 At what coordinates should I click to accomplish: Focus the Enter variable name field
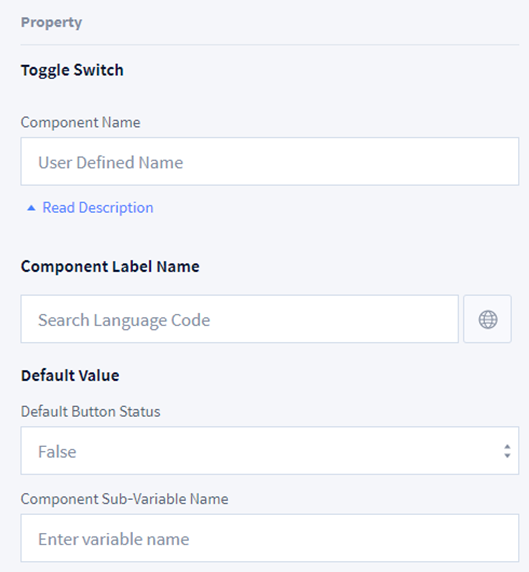(x=270, y=538)
